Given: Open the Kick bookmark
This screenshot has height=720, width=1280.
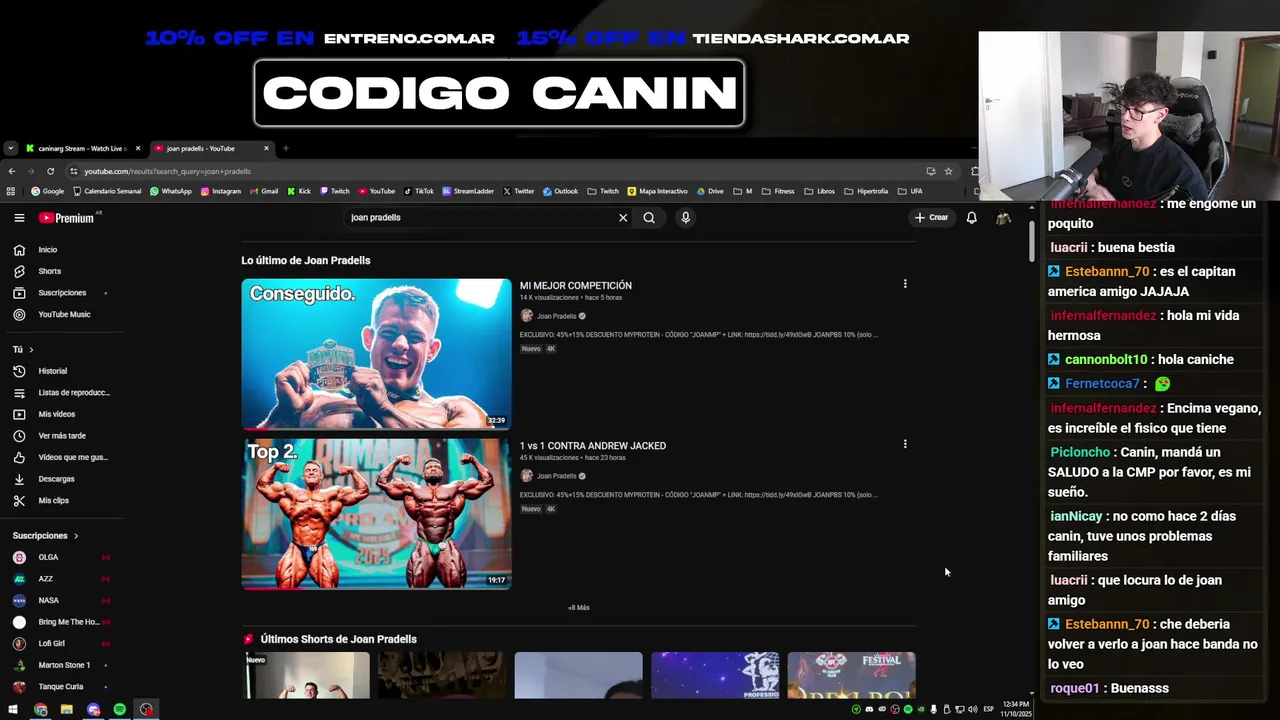Looking at the screenshot, I should pyautogui.click(x=299, y=191).
